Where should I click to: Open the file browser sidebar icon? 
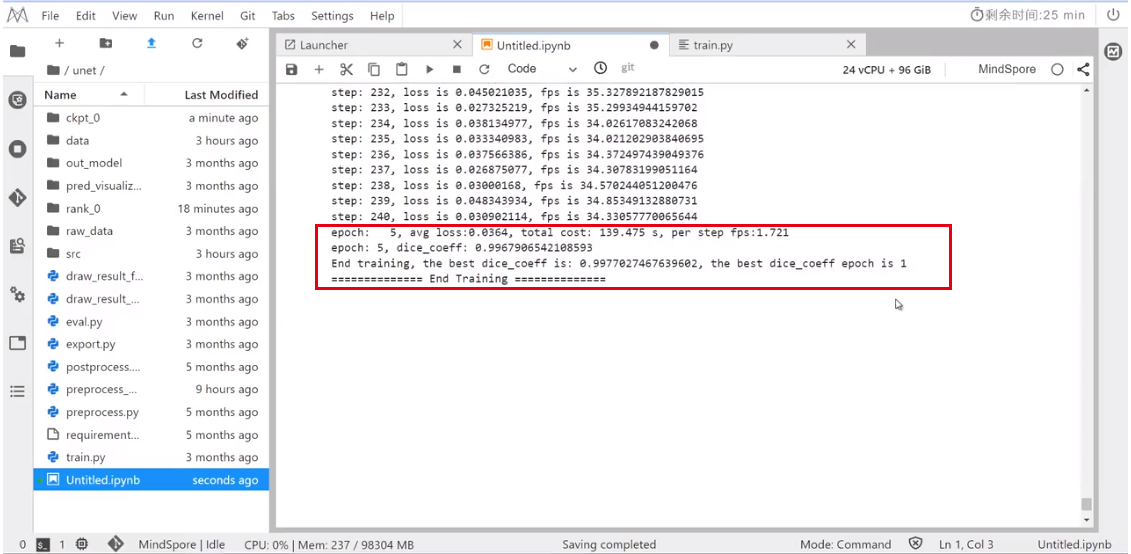(x=17, y=51)
